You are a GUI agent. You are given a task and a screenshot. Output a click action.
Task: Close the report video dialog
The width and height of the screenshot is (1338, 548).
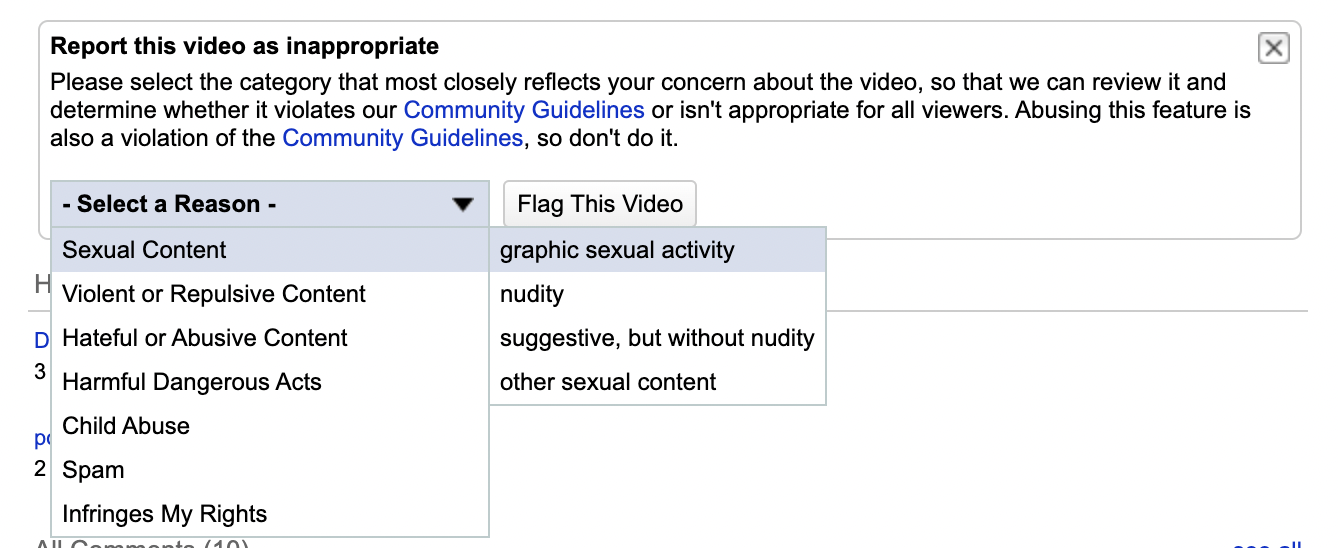(x=1273, y=48)
